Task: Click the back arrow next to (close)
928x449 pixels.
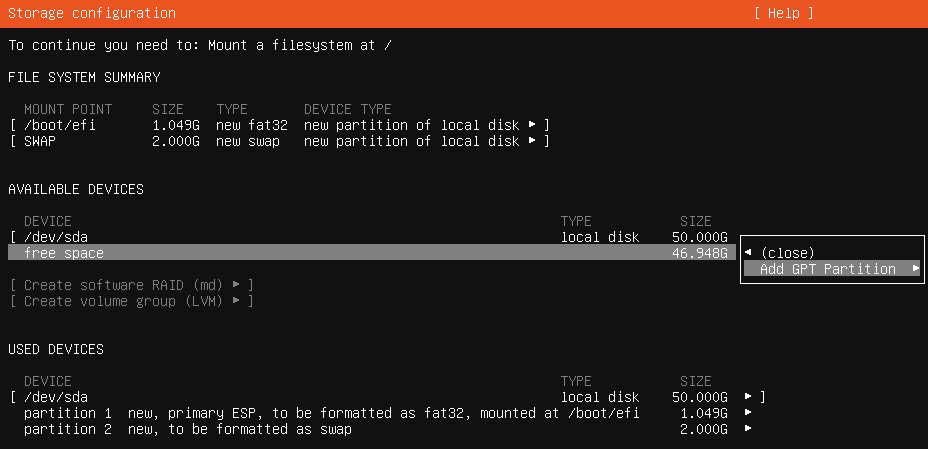Action: click(748, 253)
